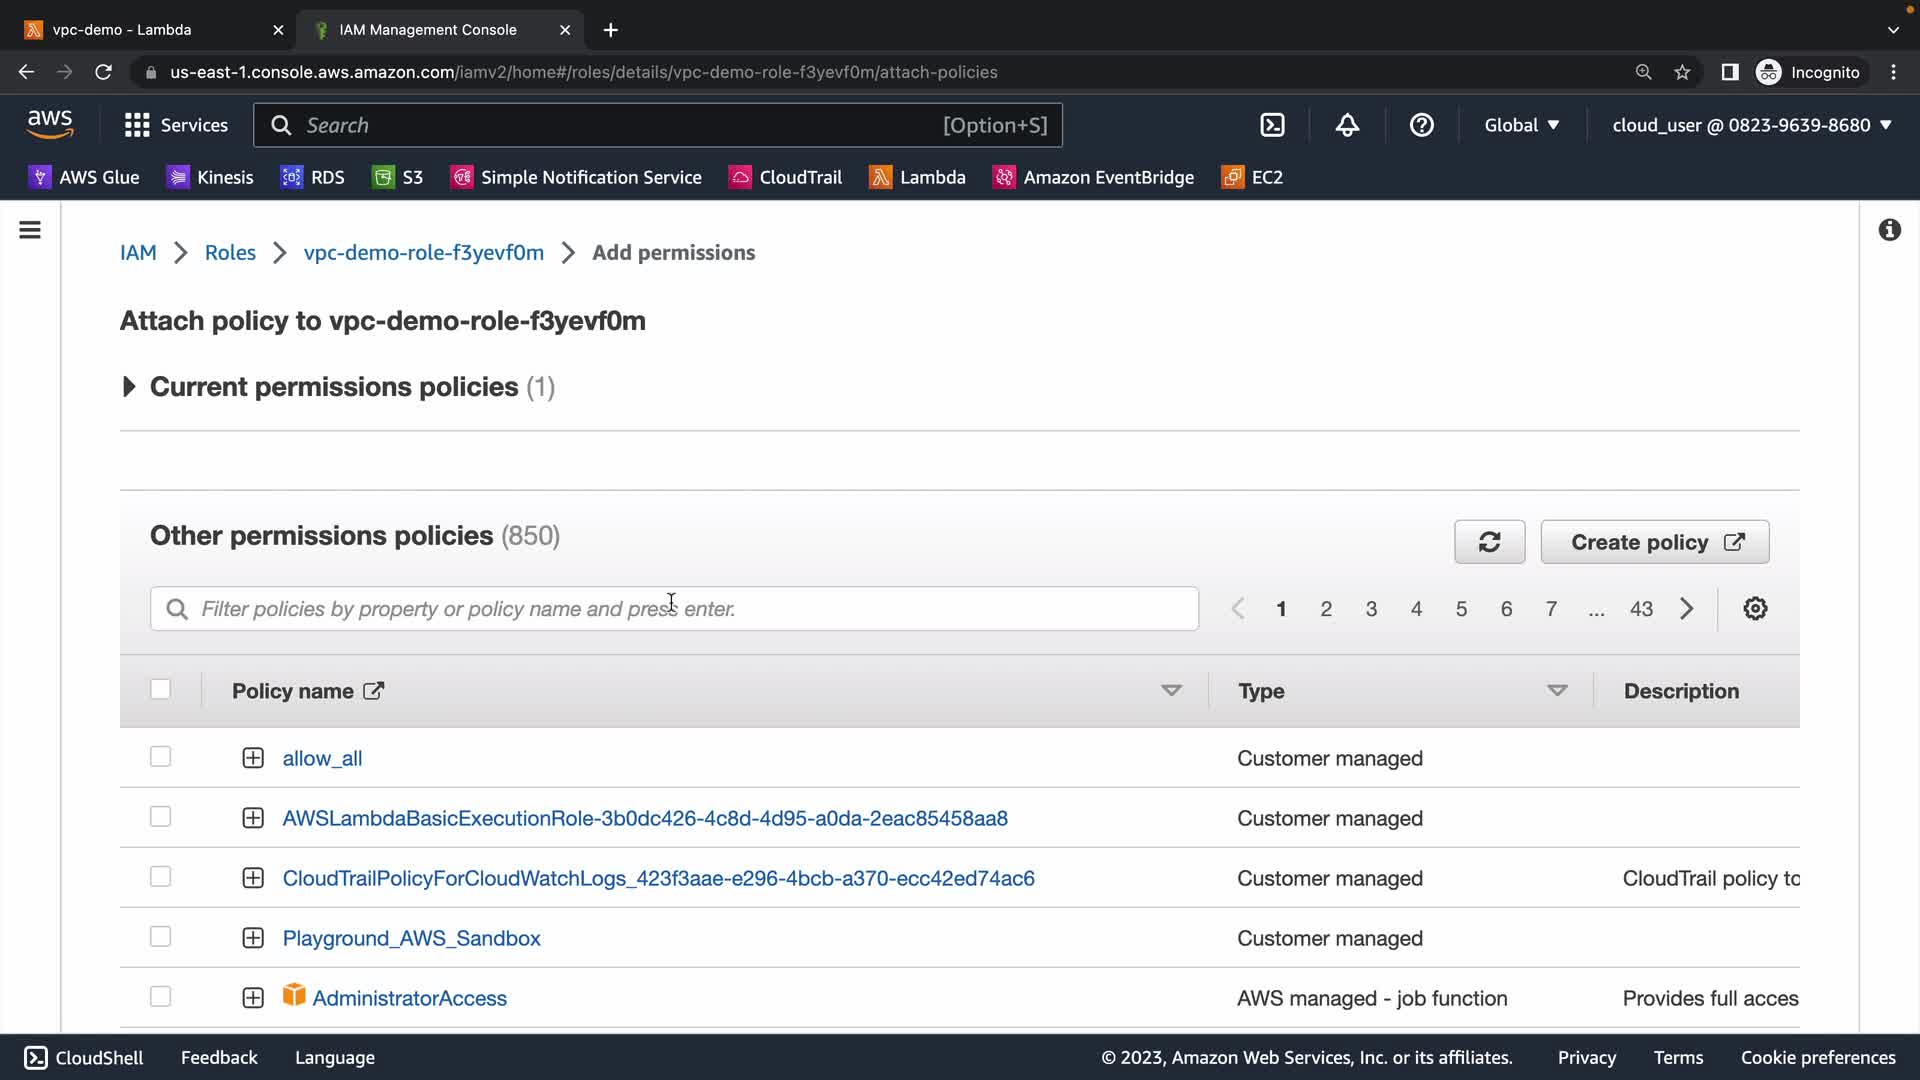Expand Current permissions policies section
Image resolution: width=1920 pixels, height=1080 pixels.
pos(129,387)
